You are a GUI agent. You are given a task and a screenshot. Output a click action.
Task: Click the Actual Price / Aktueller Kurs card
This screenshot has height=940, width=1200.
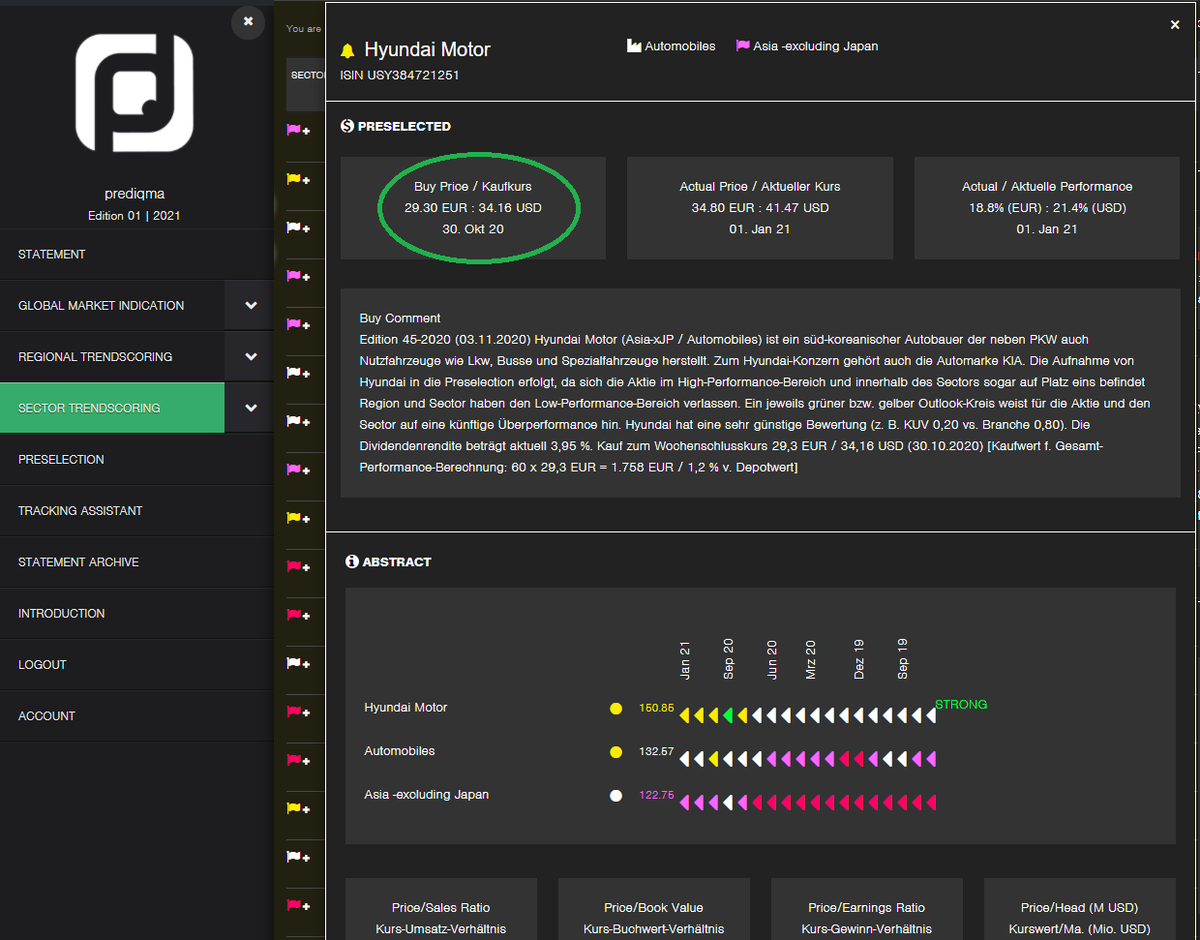pyautogui.click(x=760, y=208)
